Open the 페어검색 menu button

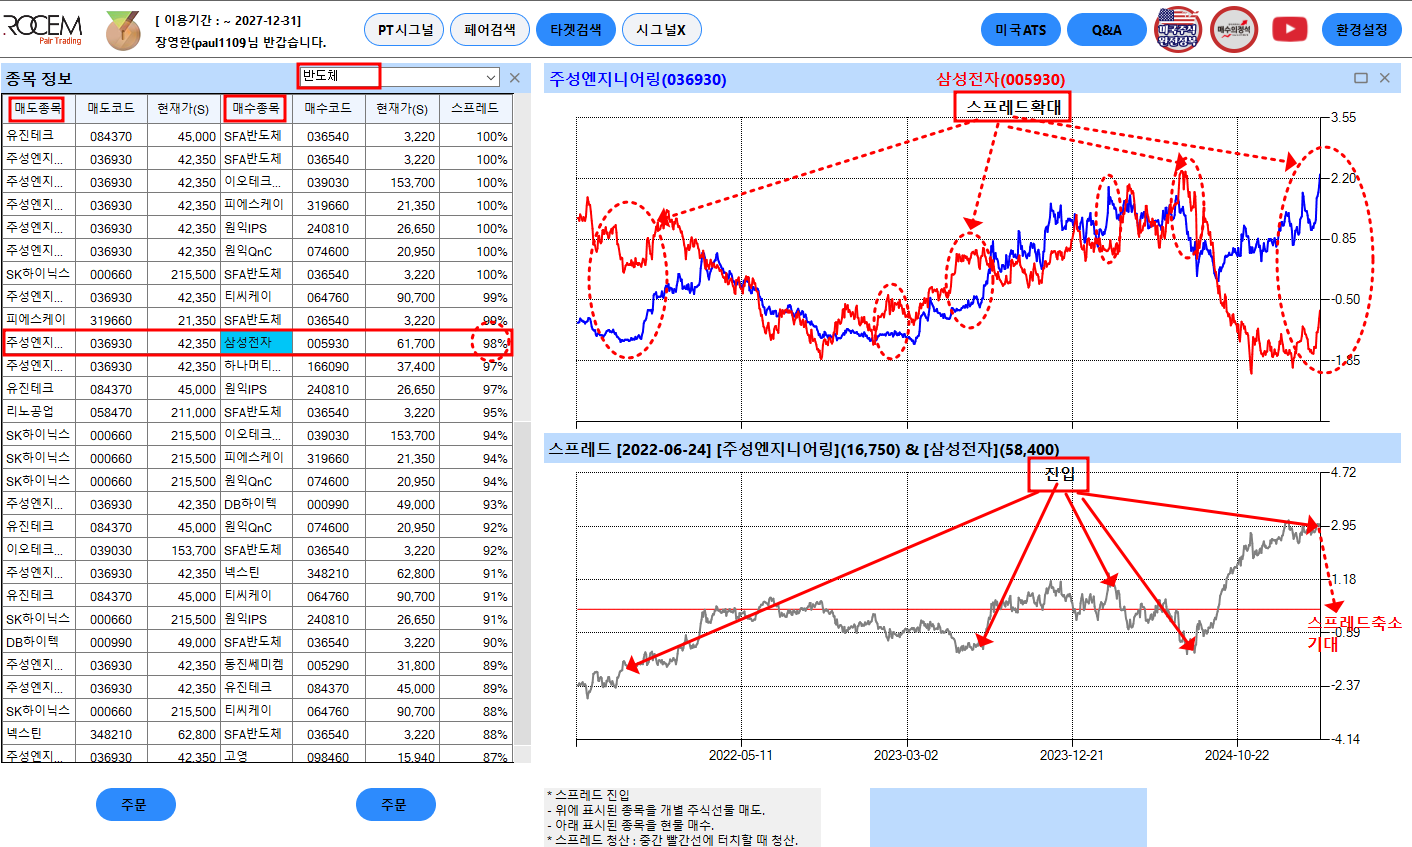[490, 30]
